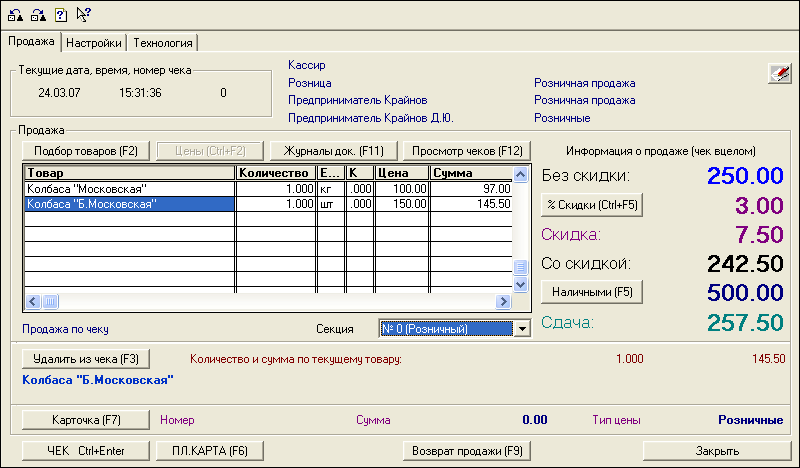Viewport: 800px width, 468px height.
Task: Open the help question-mark icon
Action: [61, 15]
